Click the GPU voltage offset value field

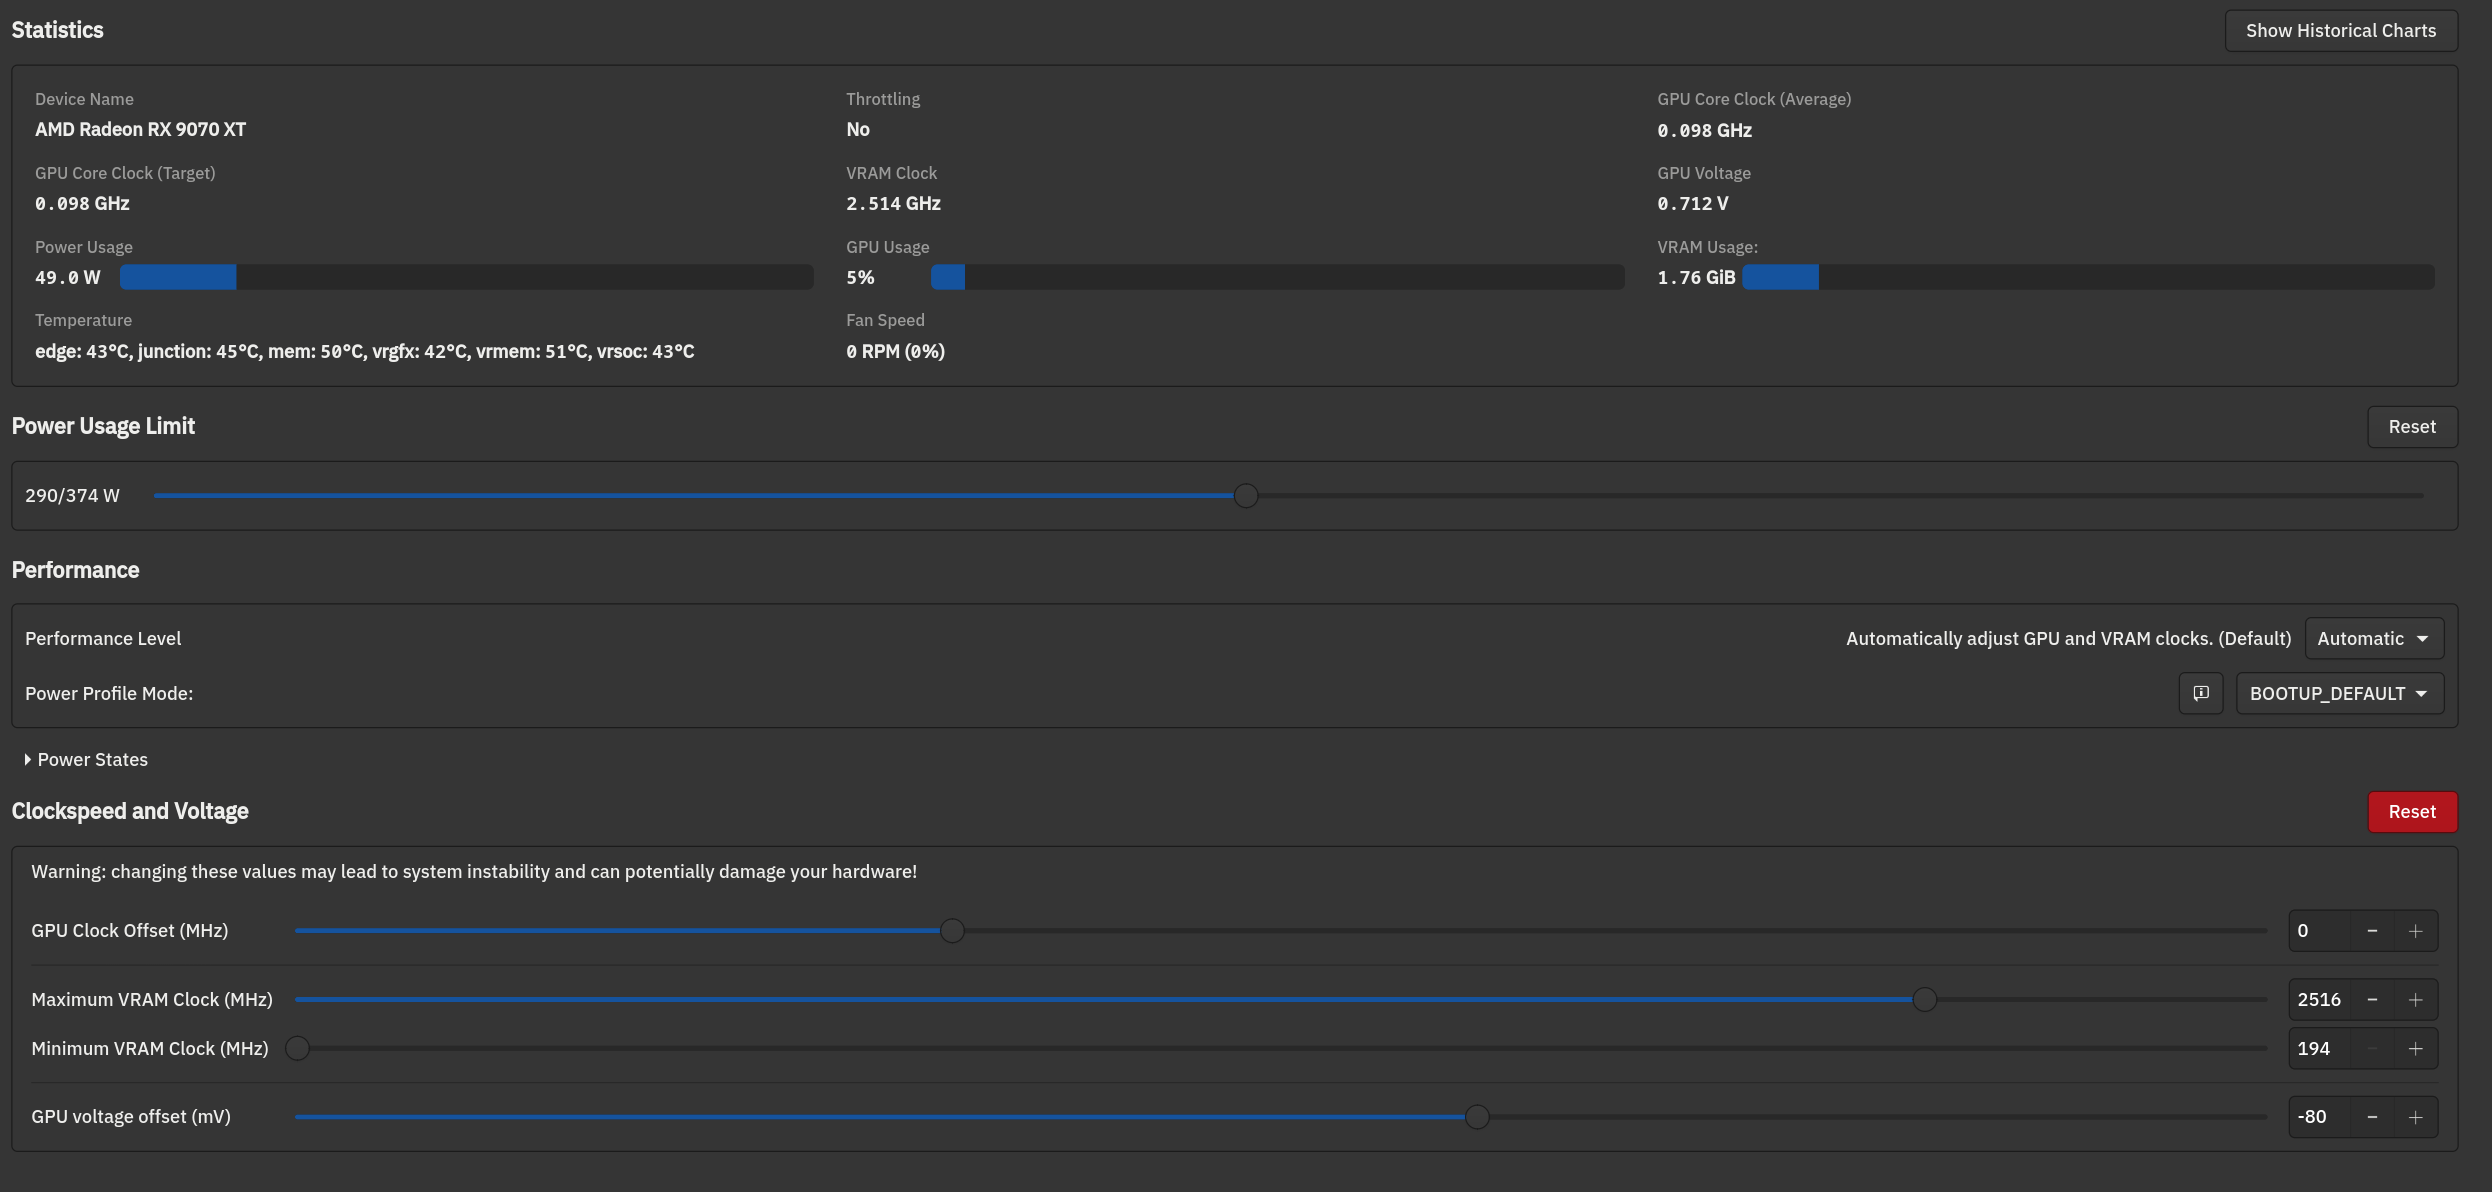(2318, 1117)
